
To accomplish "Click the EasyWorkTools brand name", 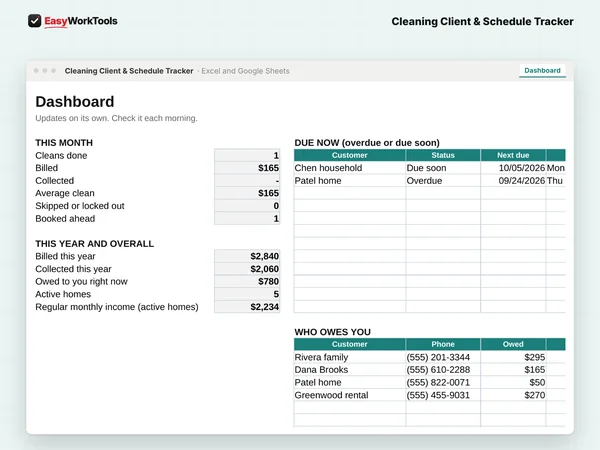I will tap(81, 21).
